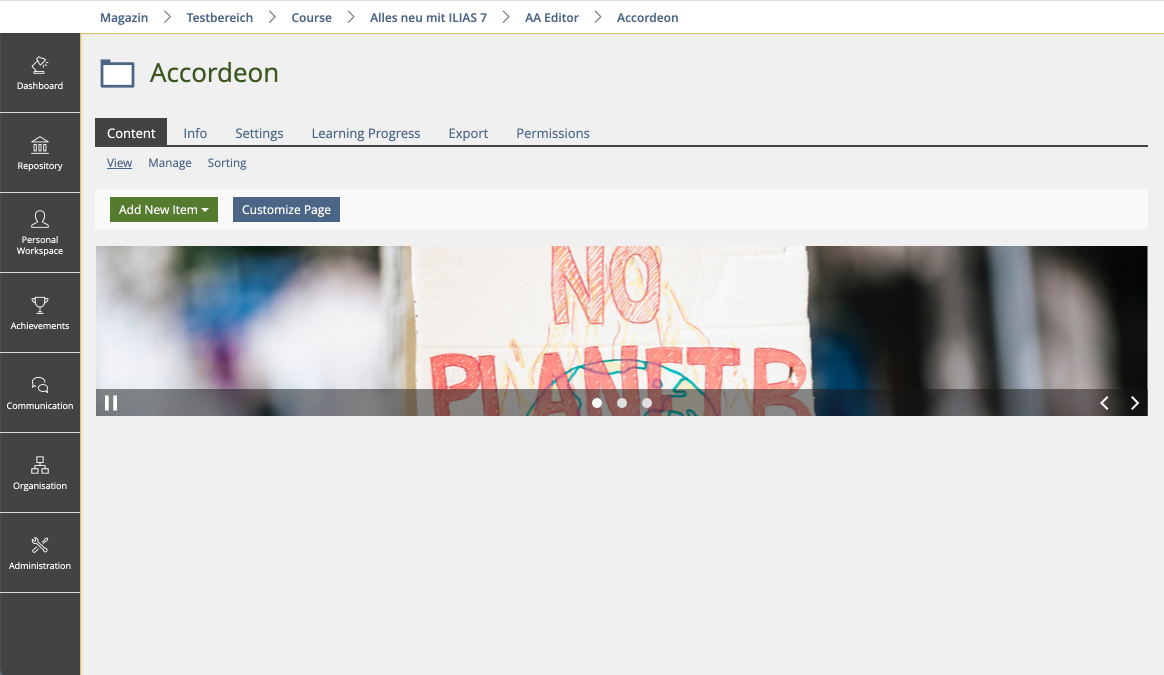
Task: Switch to the Content tab
Action: 131,133
